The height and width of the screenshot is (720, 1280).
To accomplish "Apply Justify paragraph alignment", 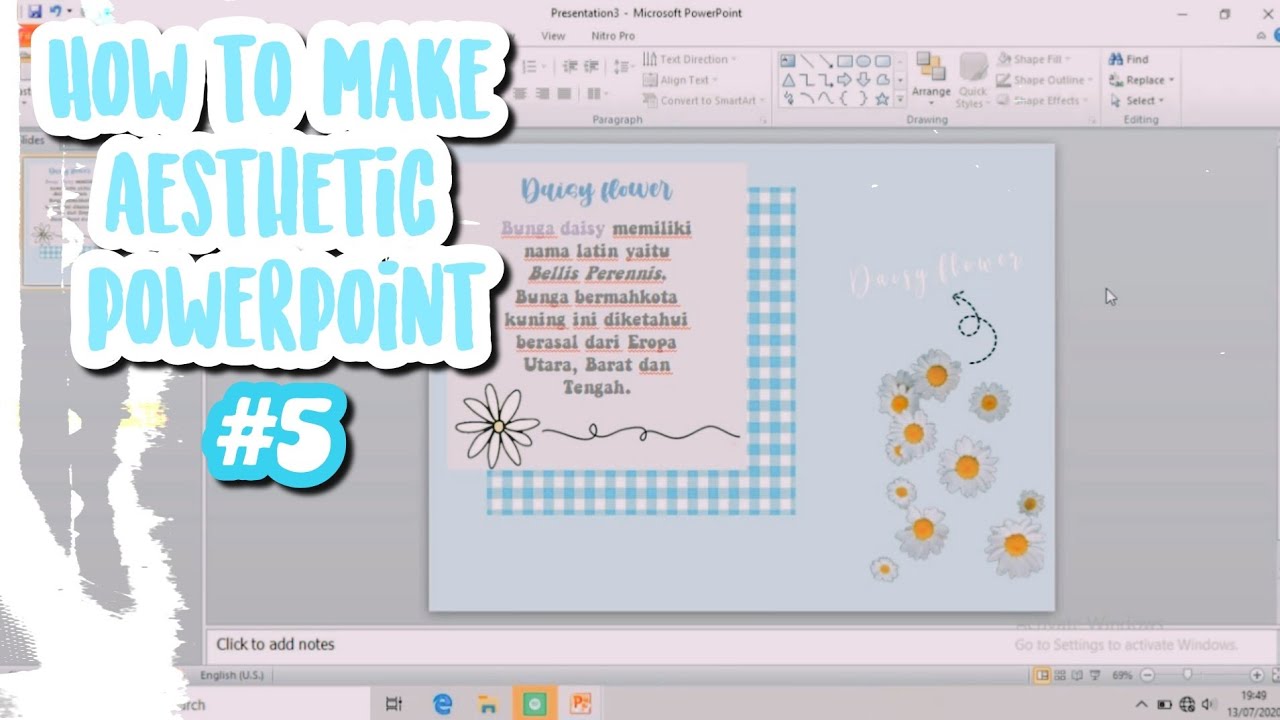I will [x=565, y=93].
